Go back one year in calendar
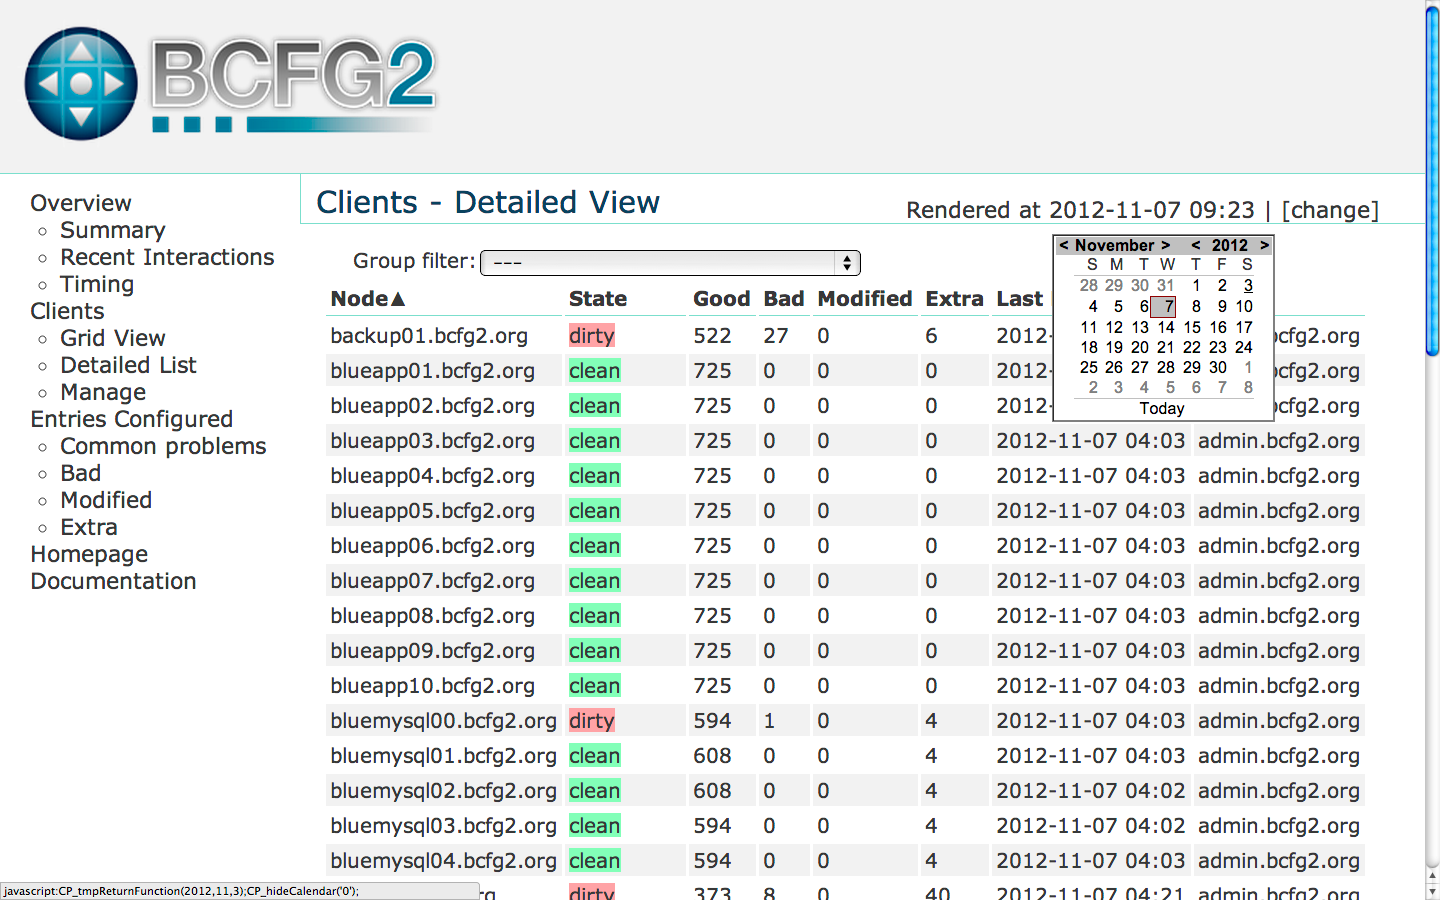The image size is (1440, 900). pos(1195,245)
